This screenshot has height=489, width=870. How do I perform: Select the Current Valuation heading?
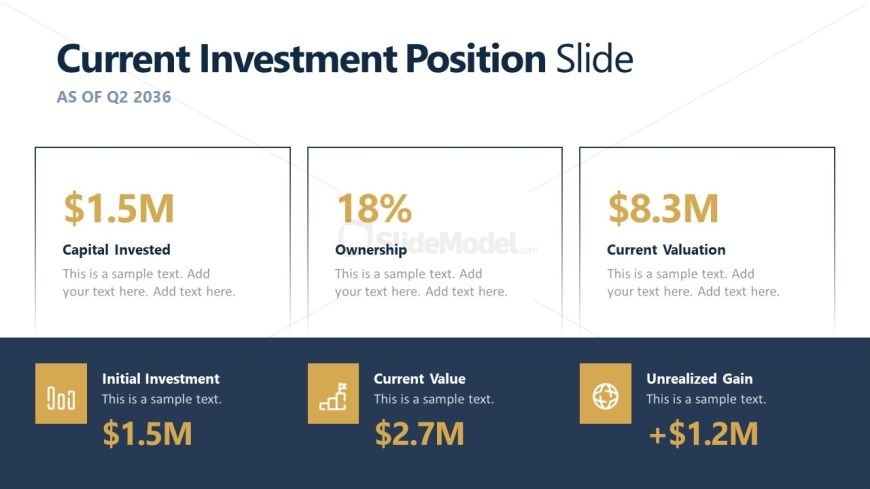point(666,250)
